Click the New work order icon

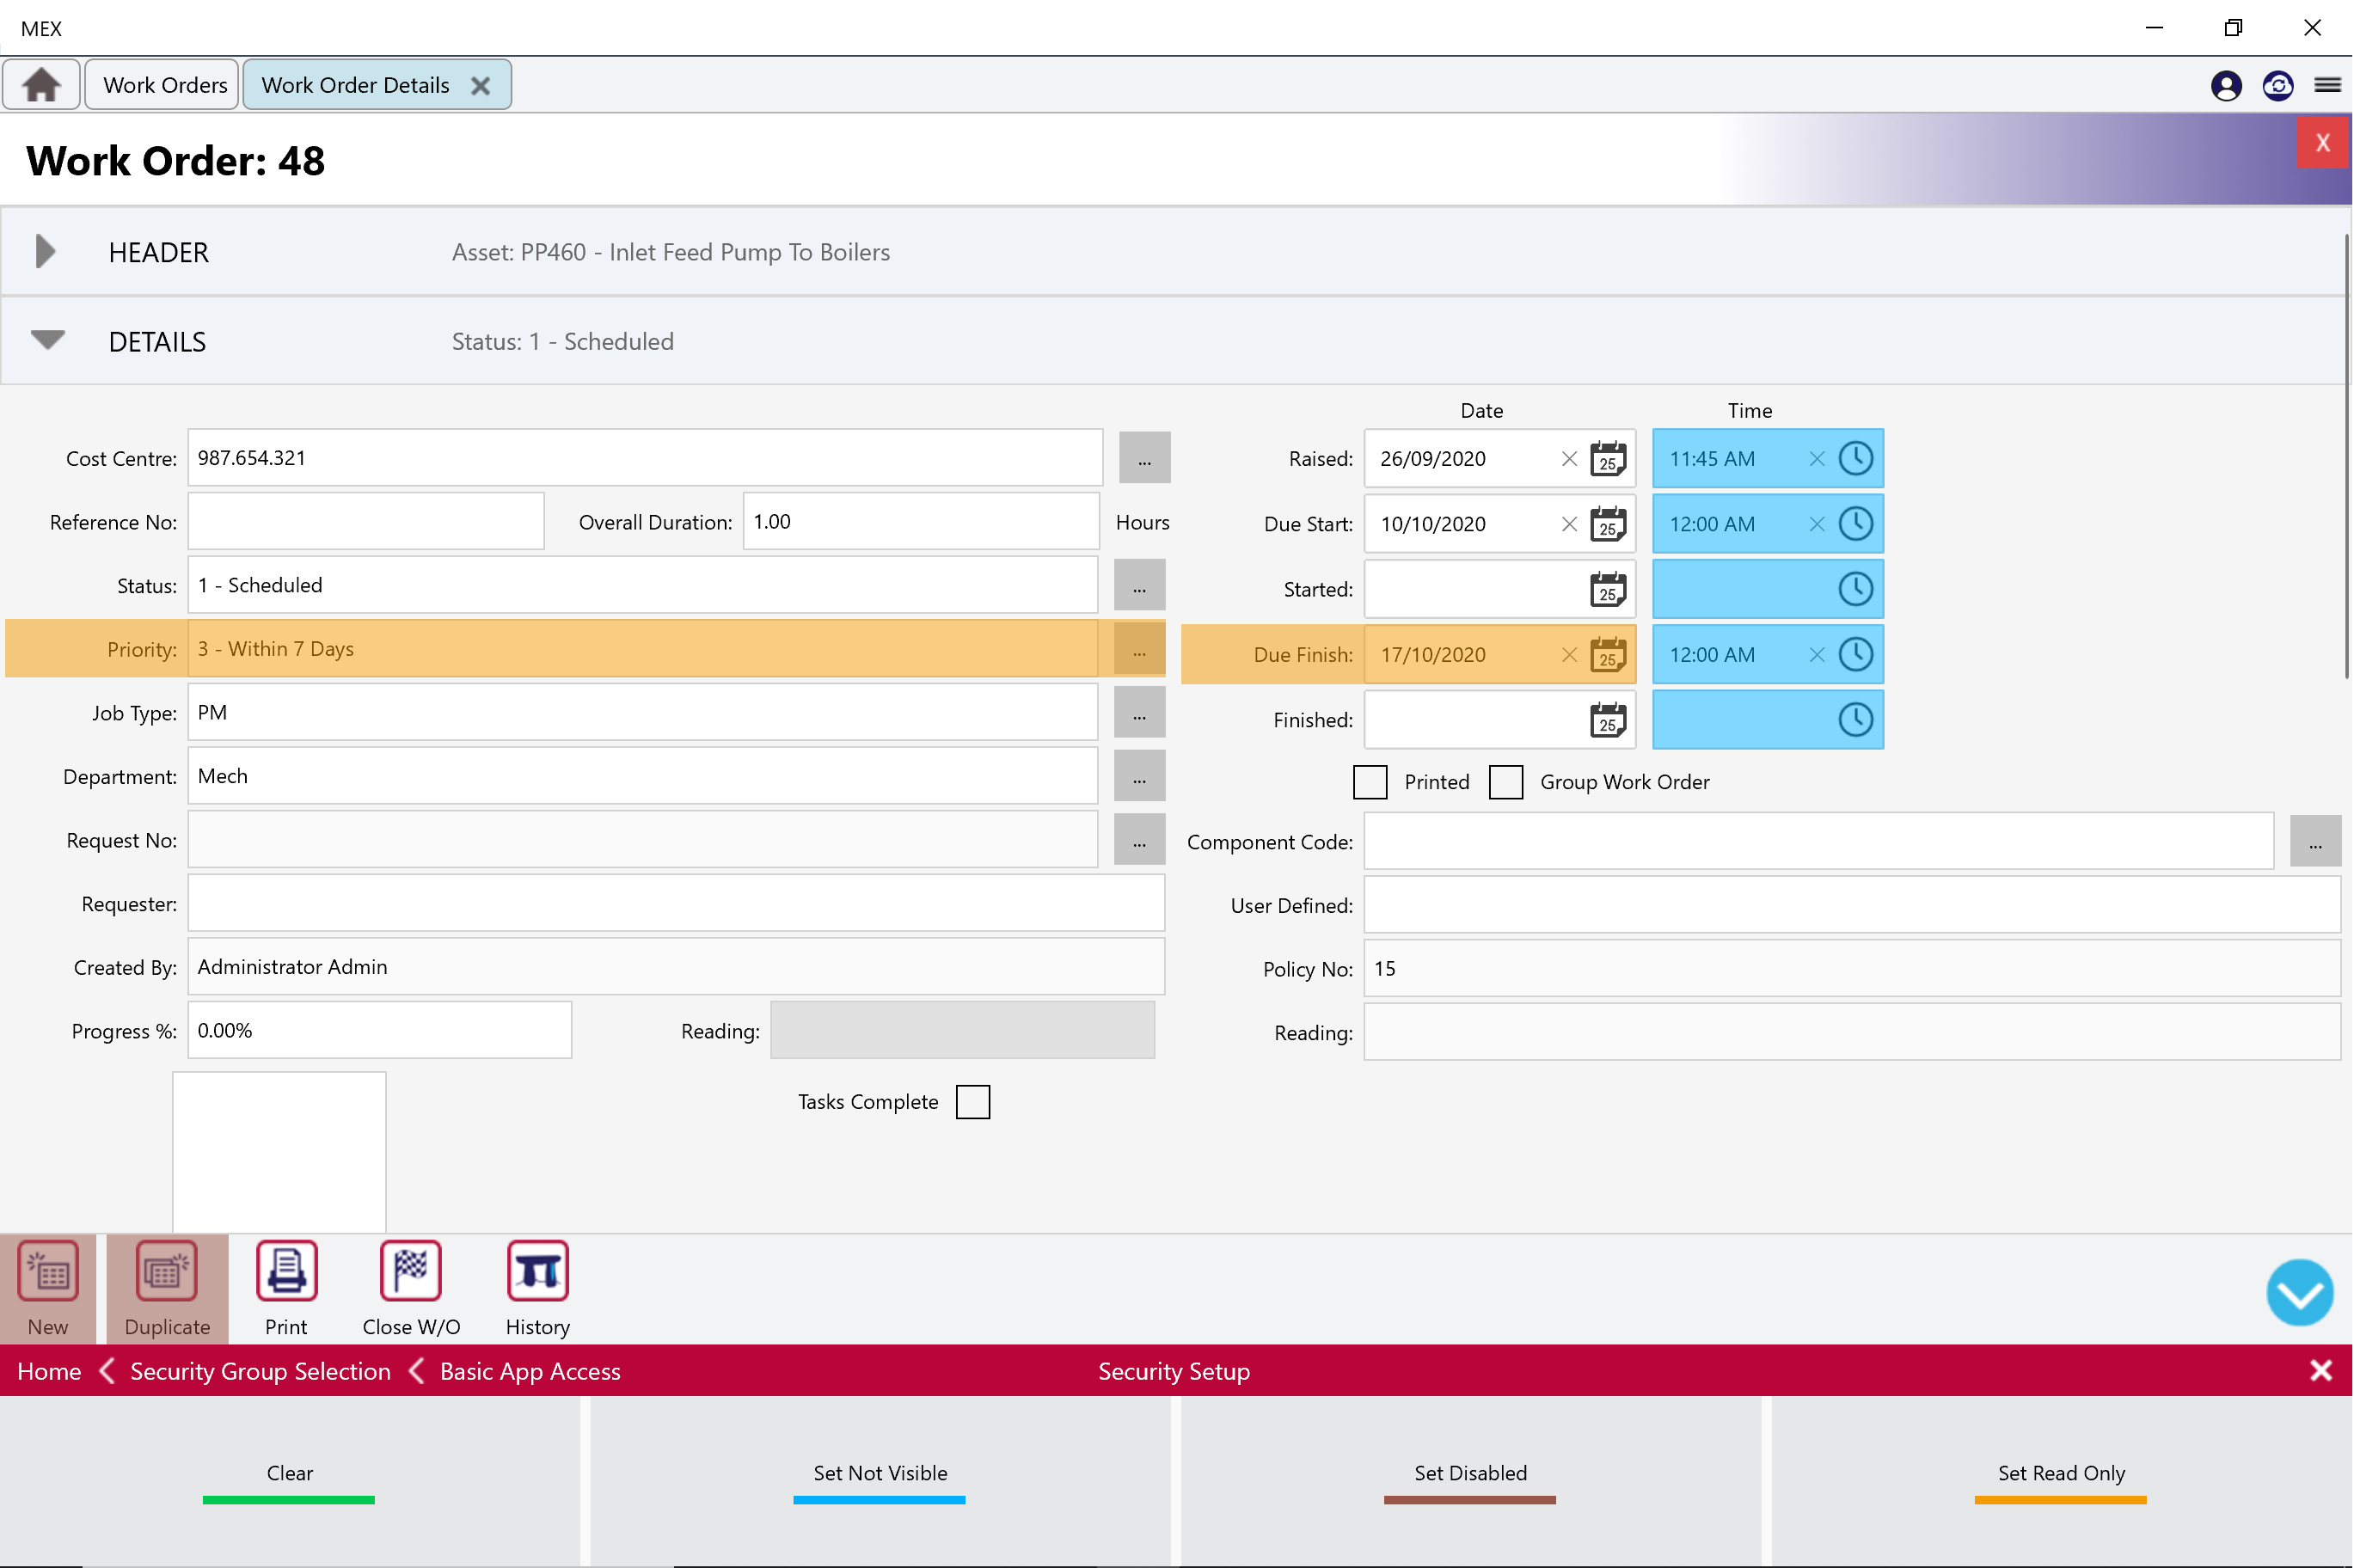[x=48, y=1271]
